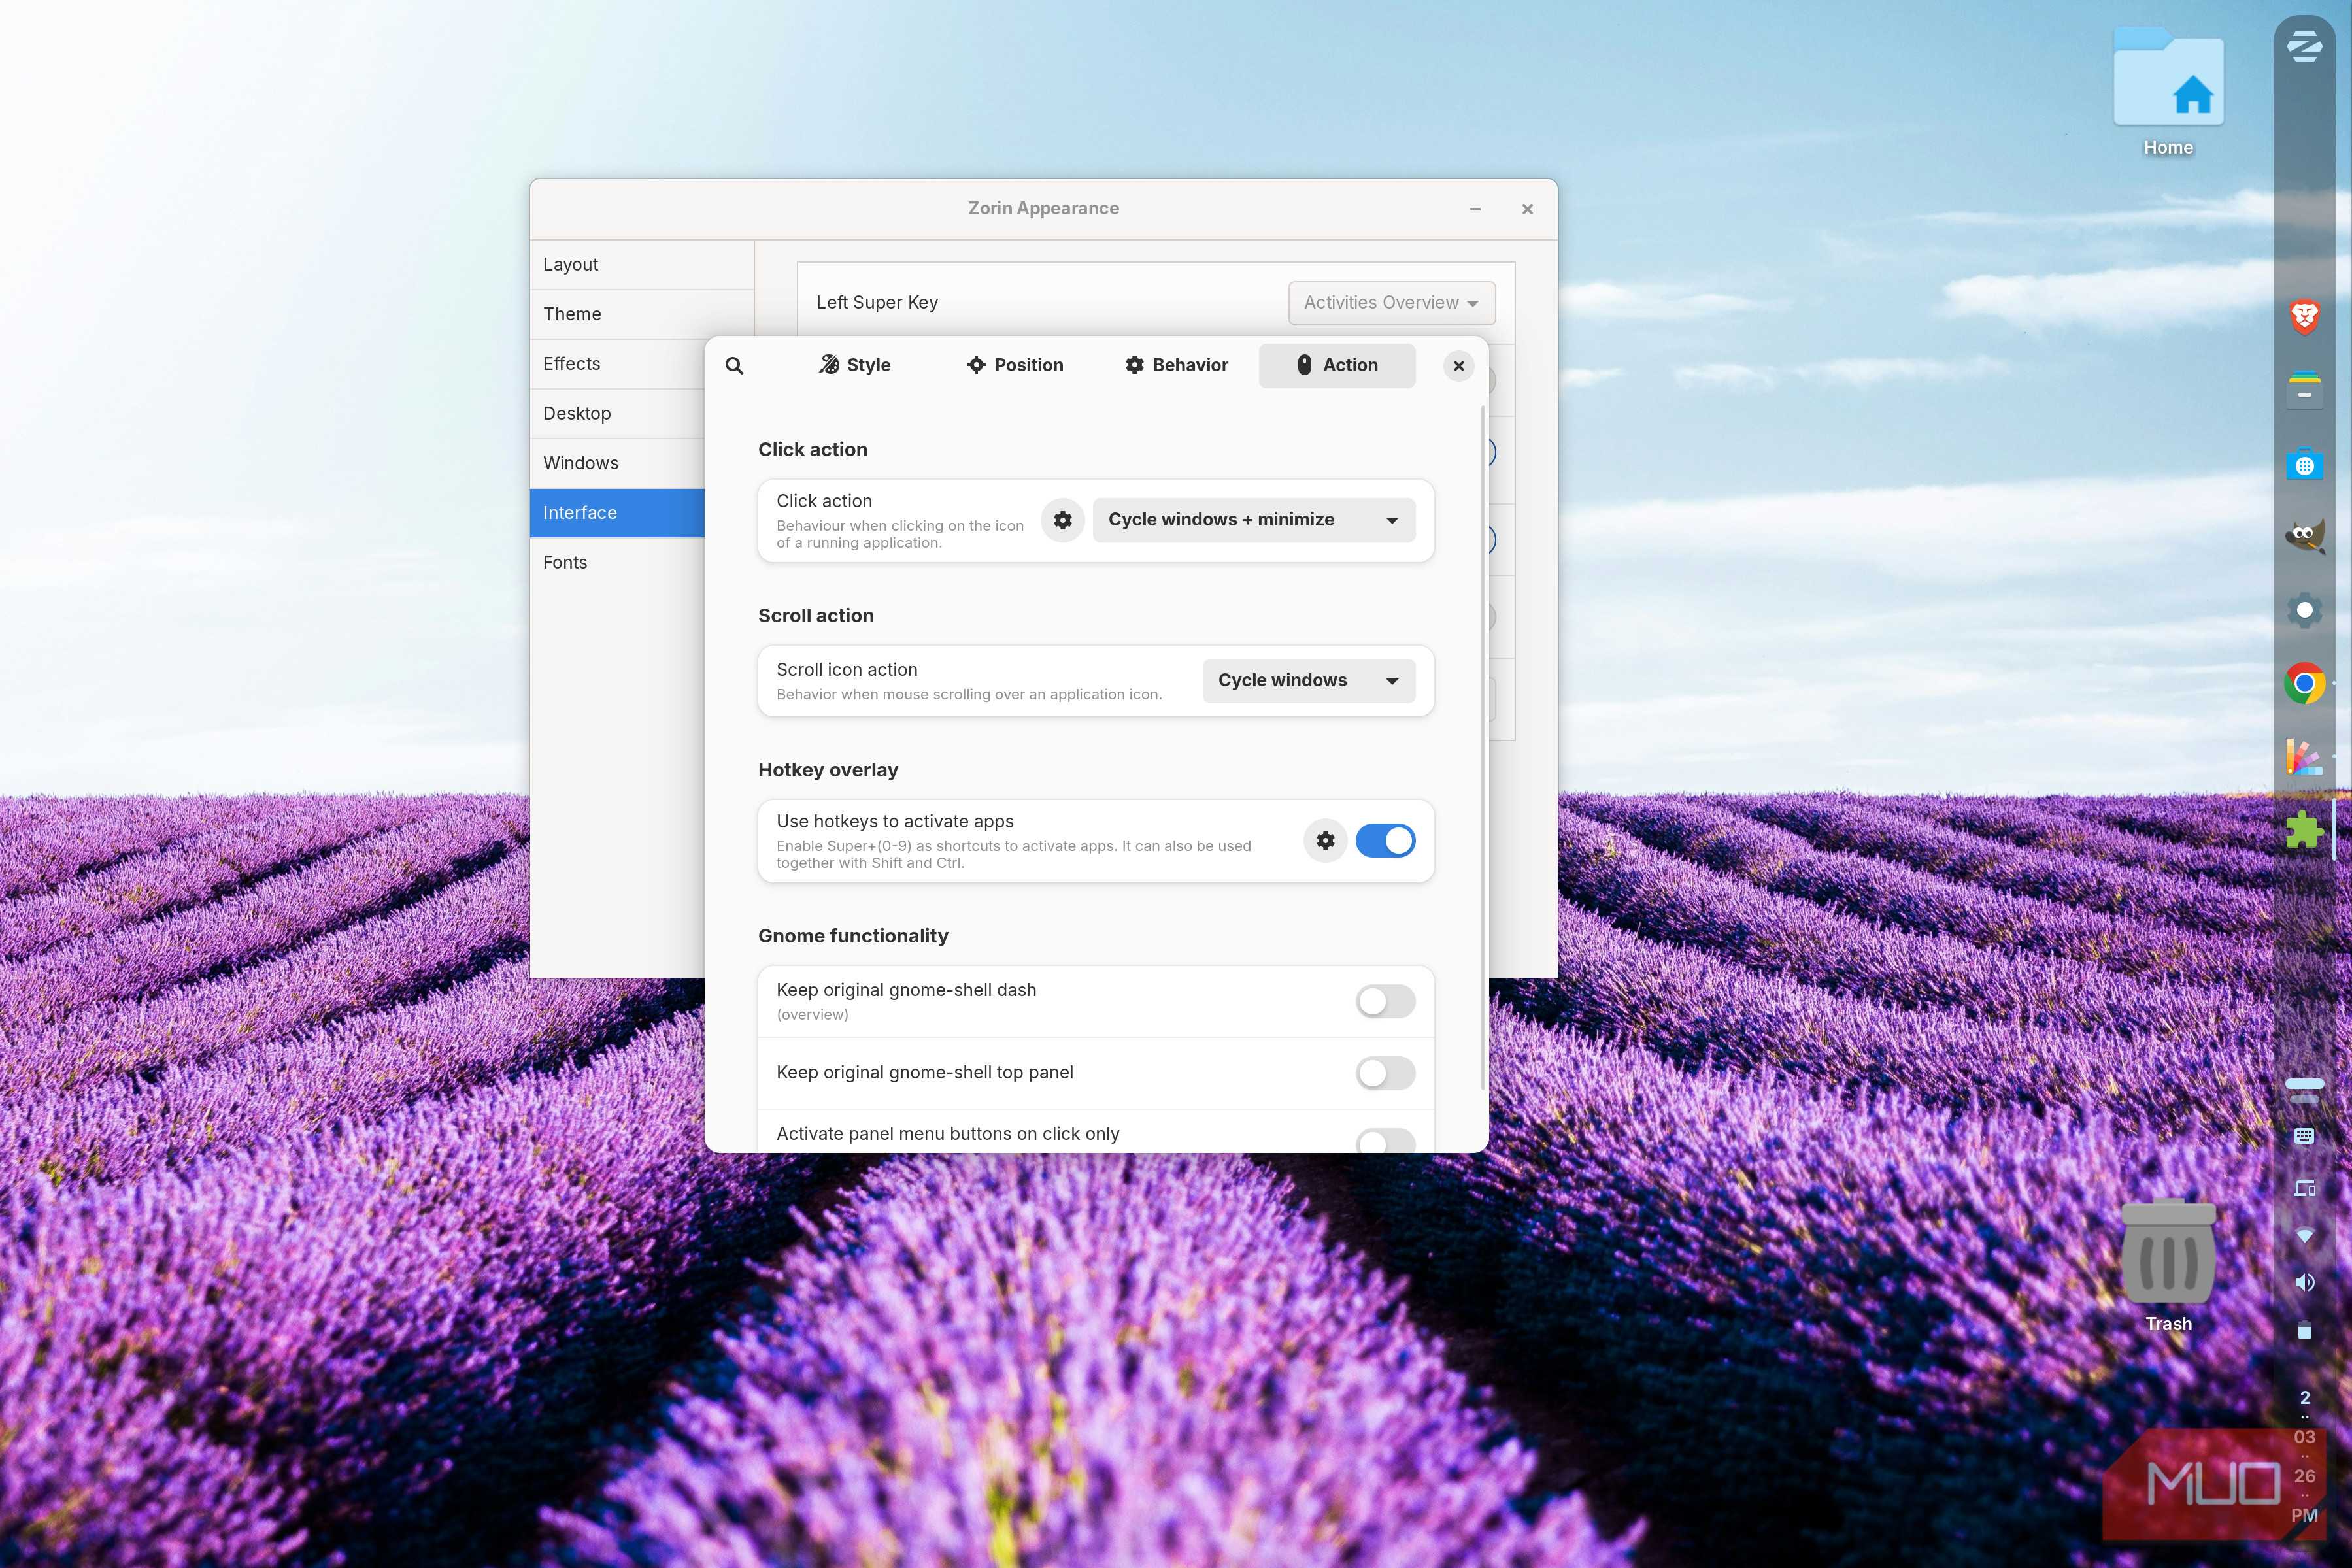Select the Action tab

[1337, 366]
